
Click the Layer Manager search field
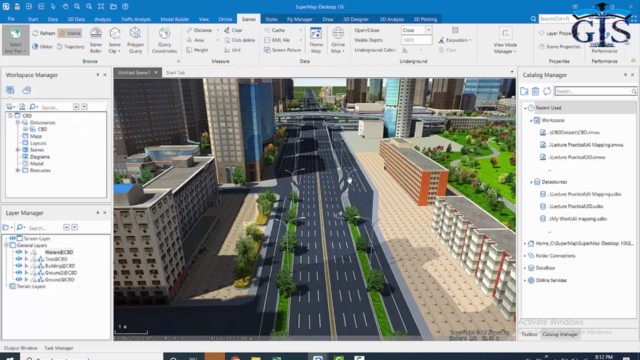pos(44,228)
